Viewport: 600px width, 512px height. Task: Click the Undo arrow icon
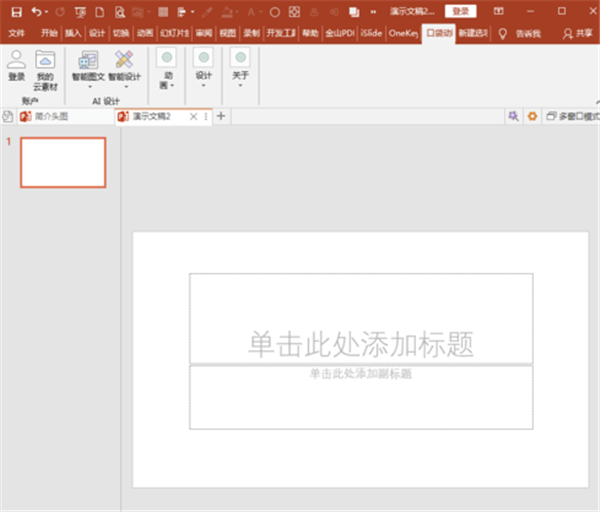(x=37, y=11)
